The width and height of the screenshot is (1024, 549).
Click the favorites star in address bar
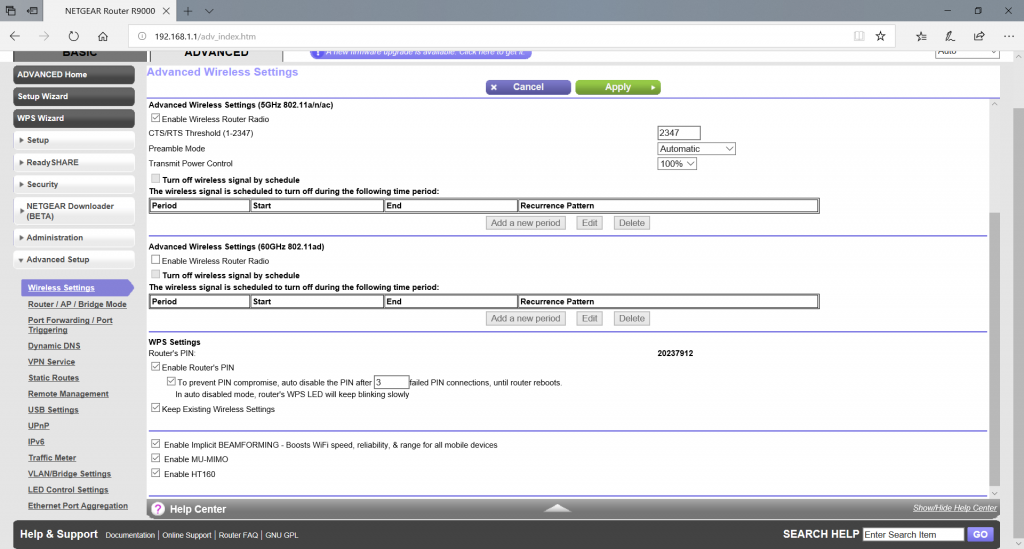(x=880, y=35)
